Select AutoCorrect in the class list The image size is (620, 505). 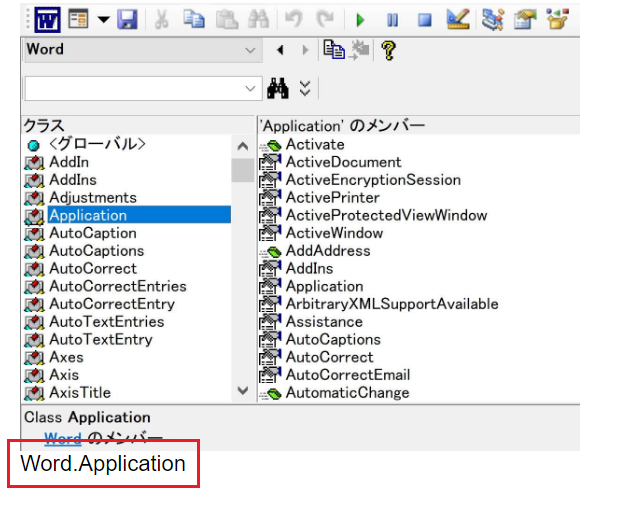93,269
